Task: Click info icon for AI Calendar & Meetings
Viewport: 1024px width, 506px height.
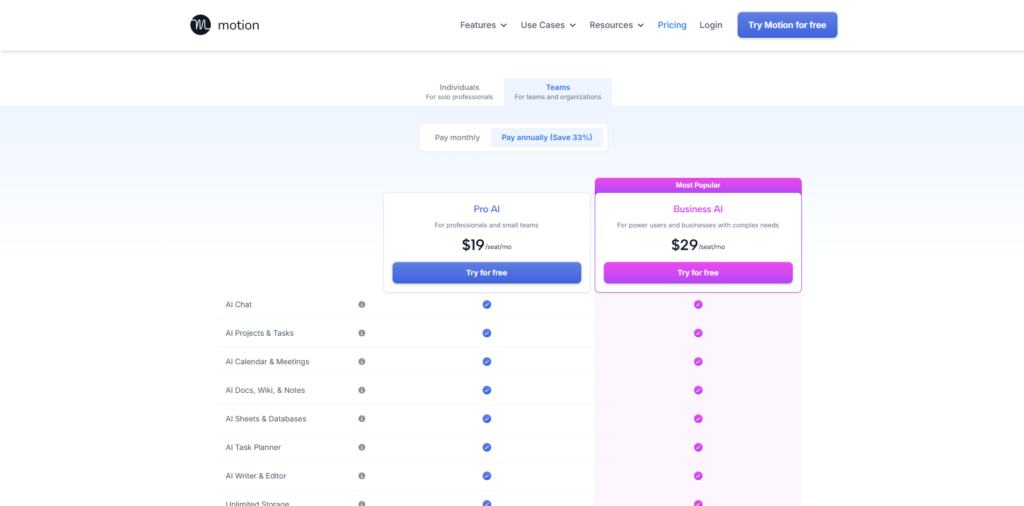Action: point(362,362)
